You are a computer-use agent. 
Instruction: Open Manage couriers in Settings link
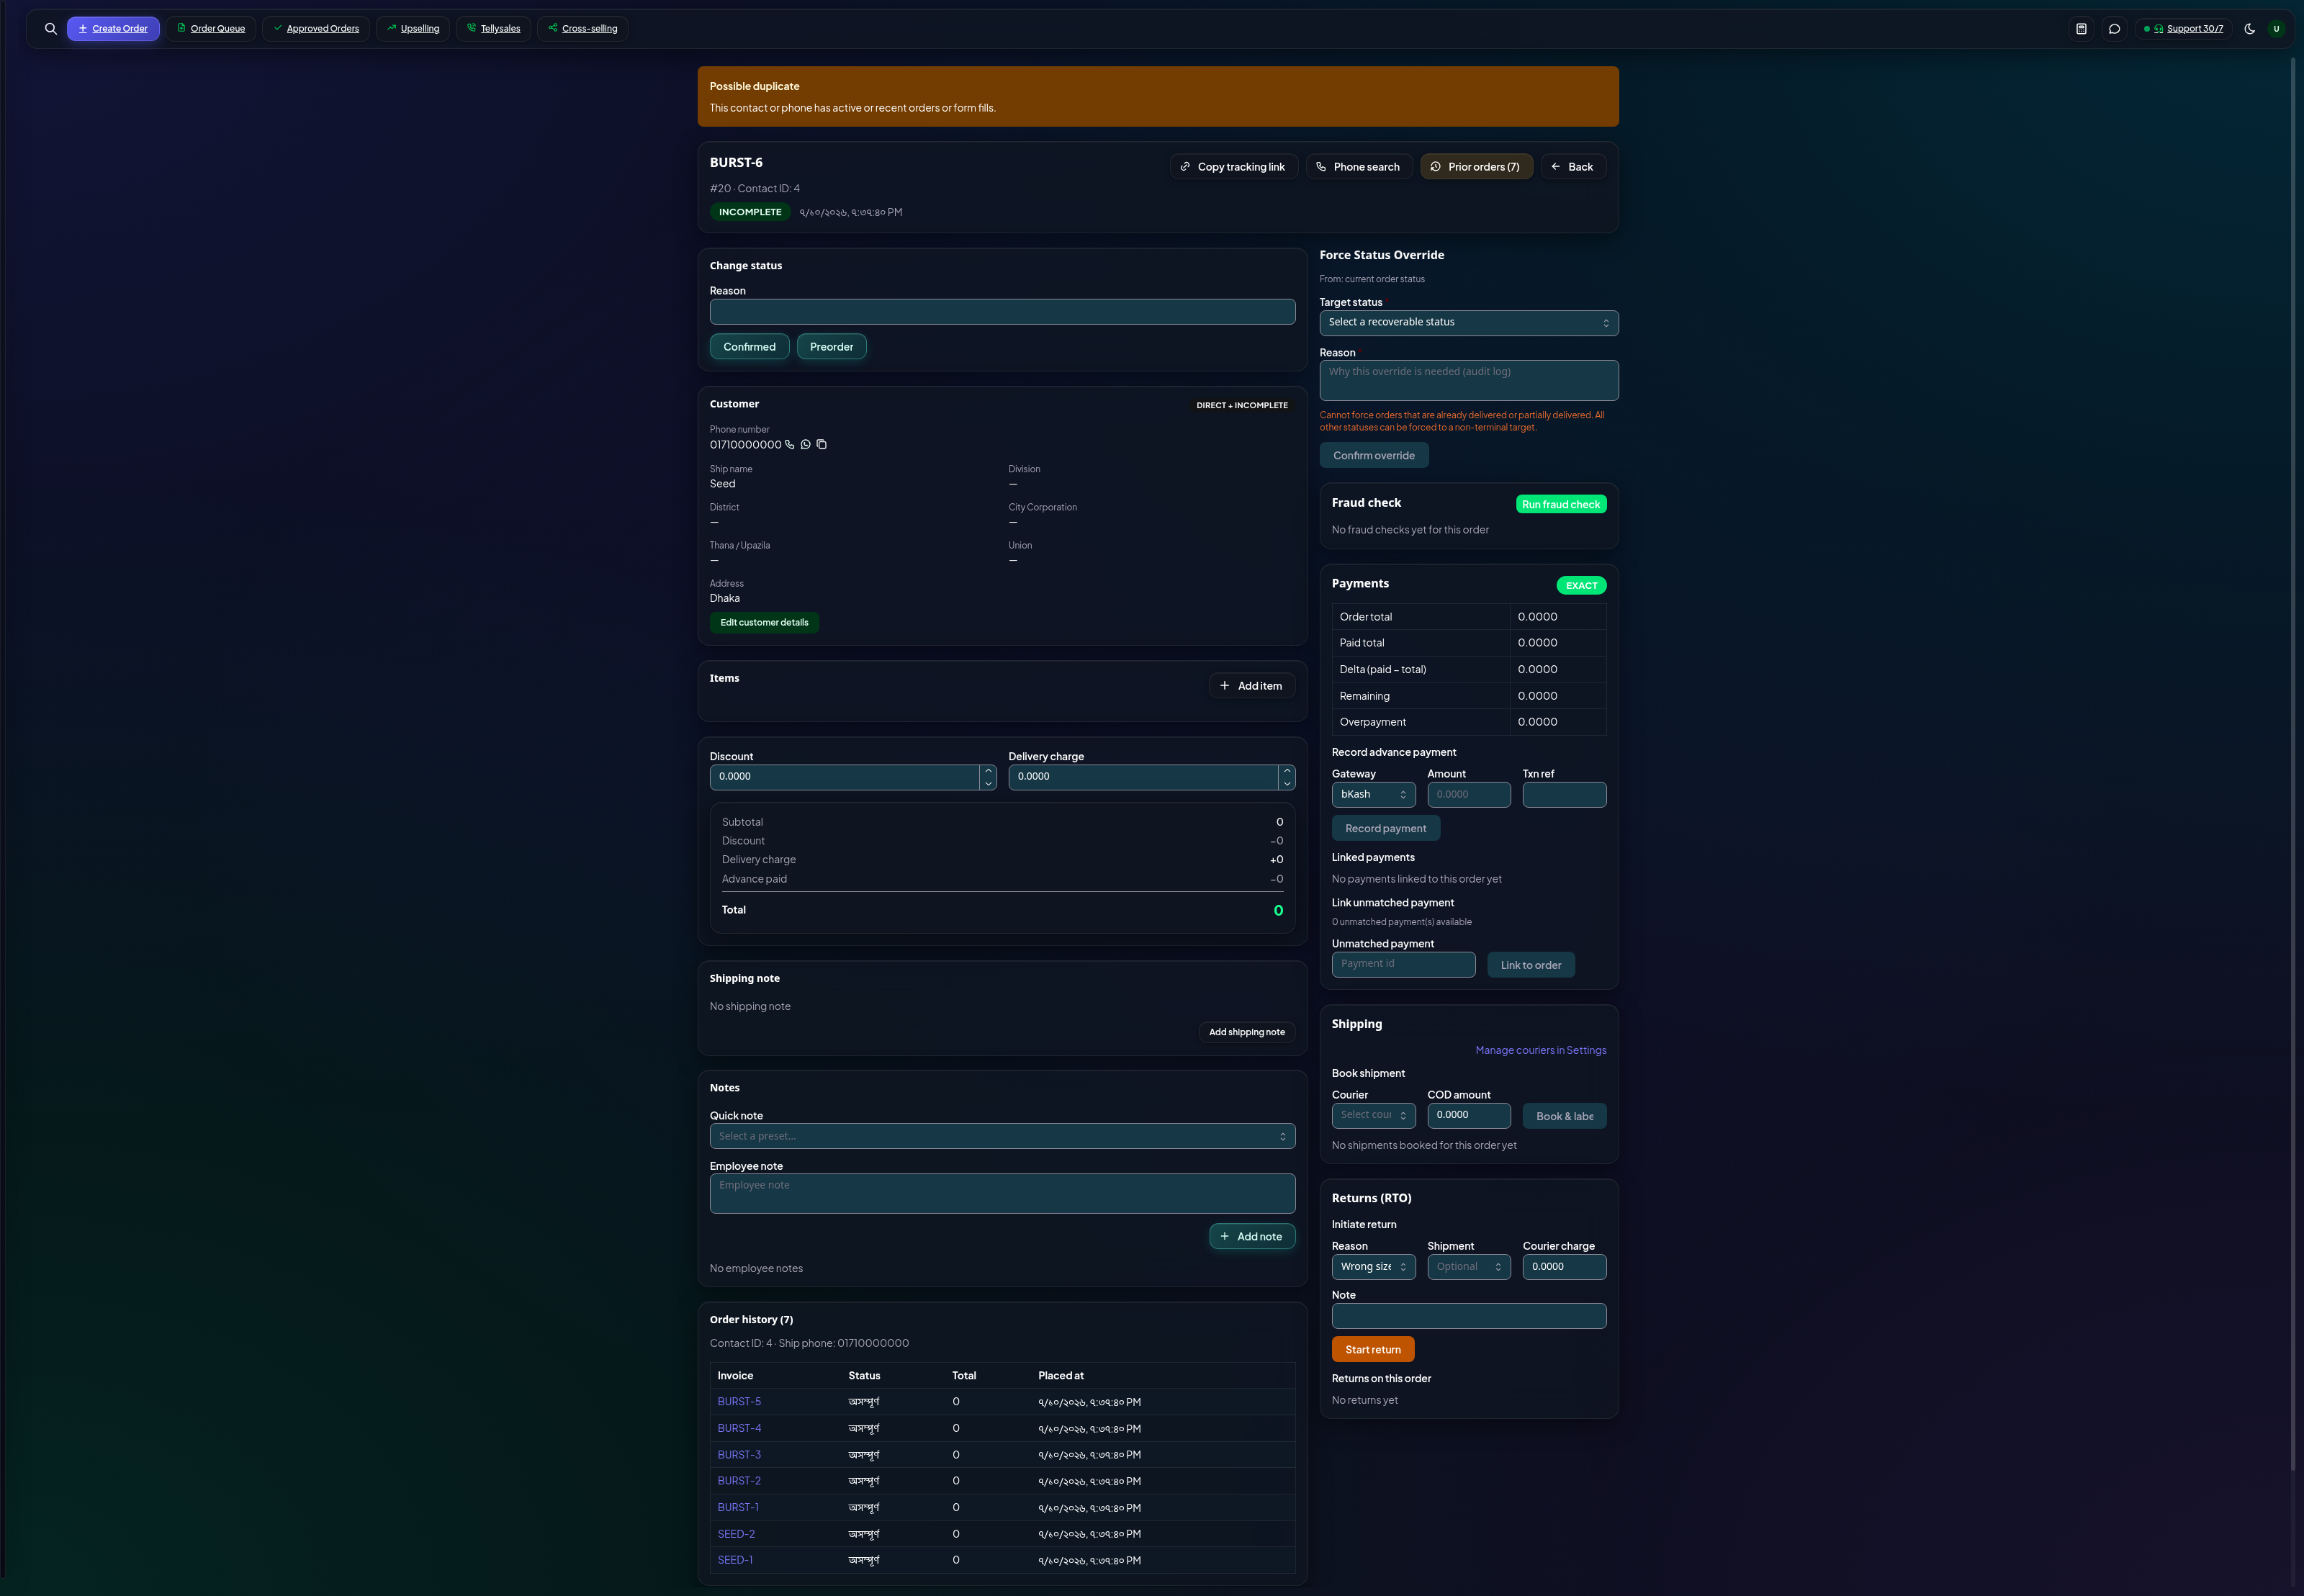pos(1540,1051)
